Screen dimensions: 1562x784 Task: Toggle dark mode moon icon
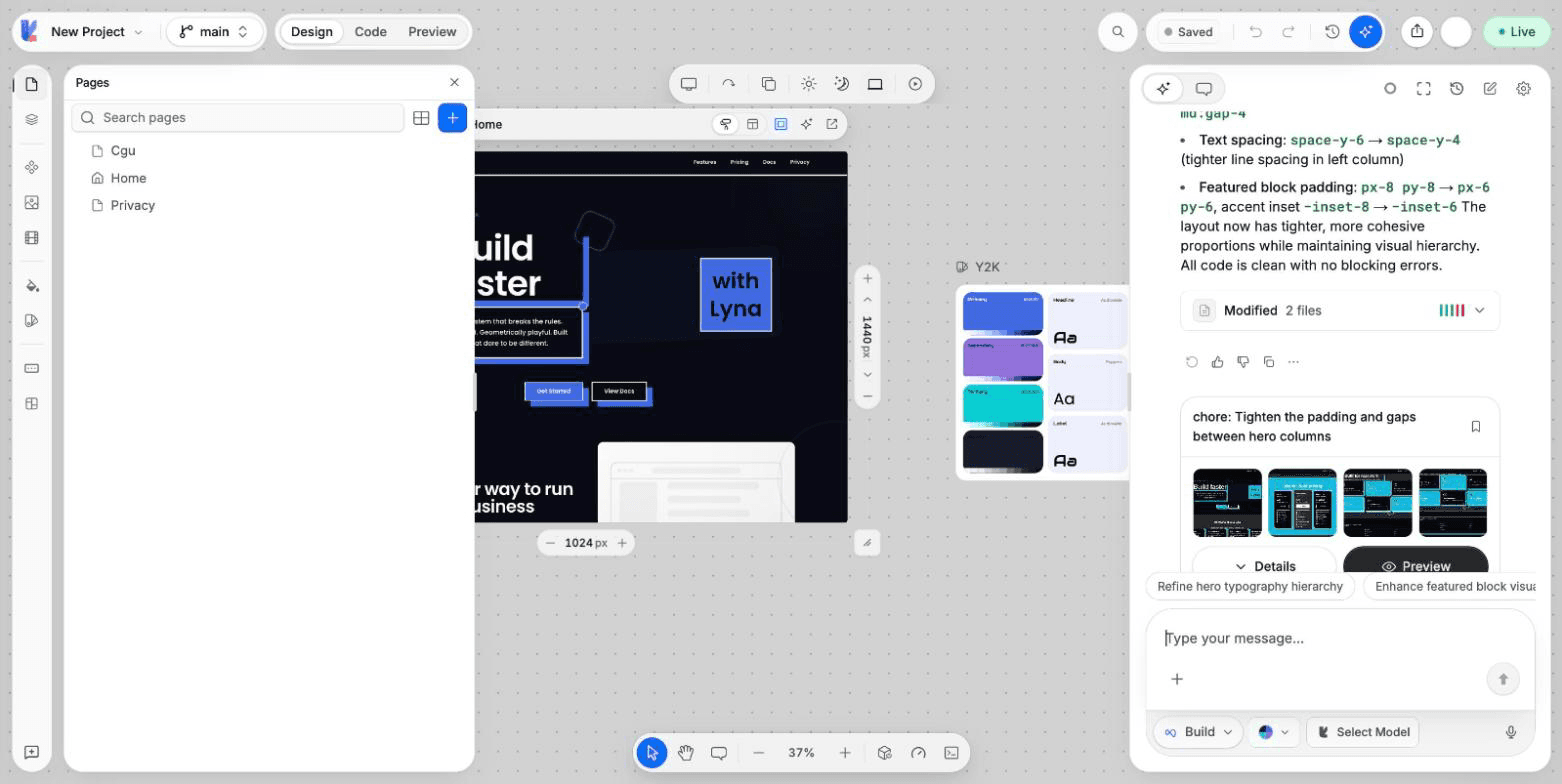pyautogui.click(x=842, y=84)
